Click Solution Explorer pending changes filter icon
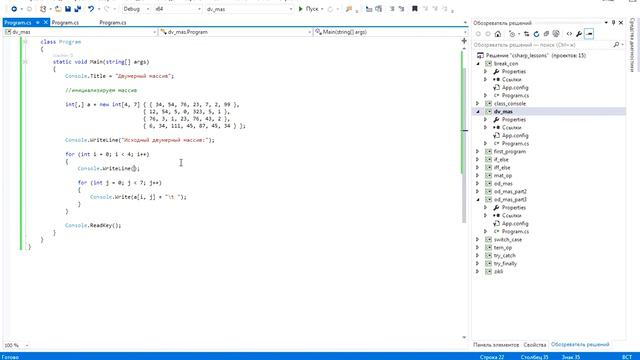Viewport: 640px width, 360px height. (513, 34)
